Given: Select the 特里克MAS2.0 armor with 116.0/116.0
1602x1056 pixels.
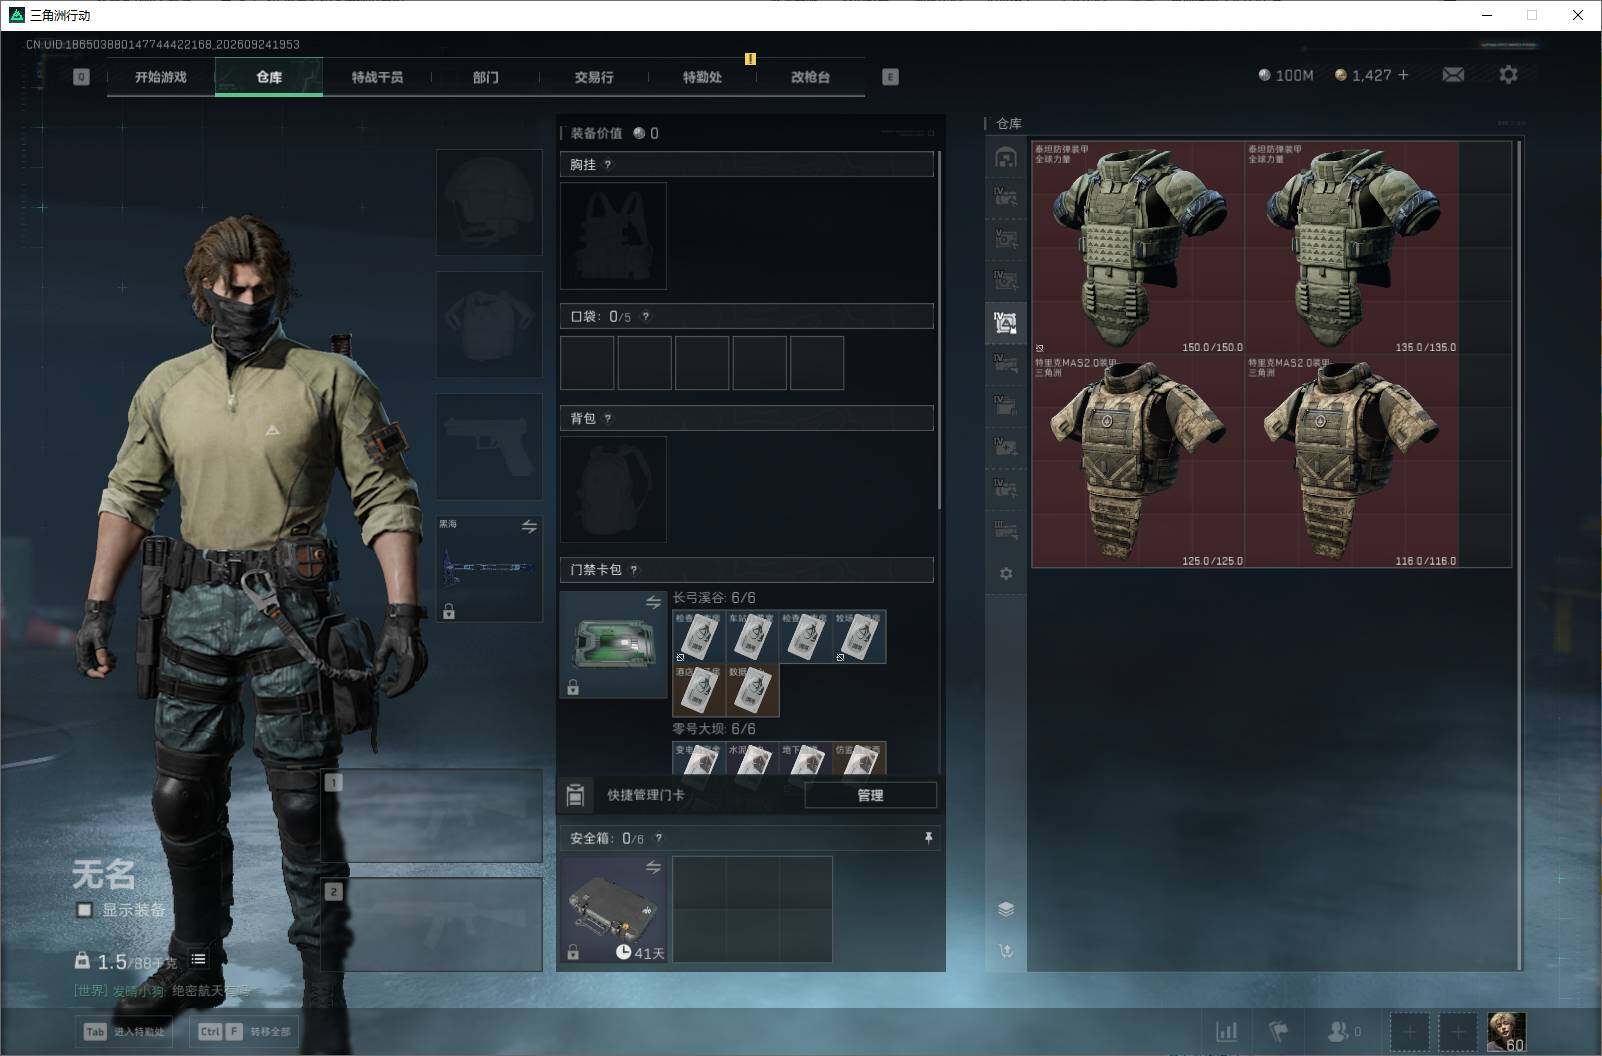Looking at the screenshot, I should (1352, 461).
